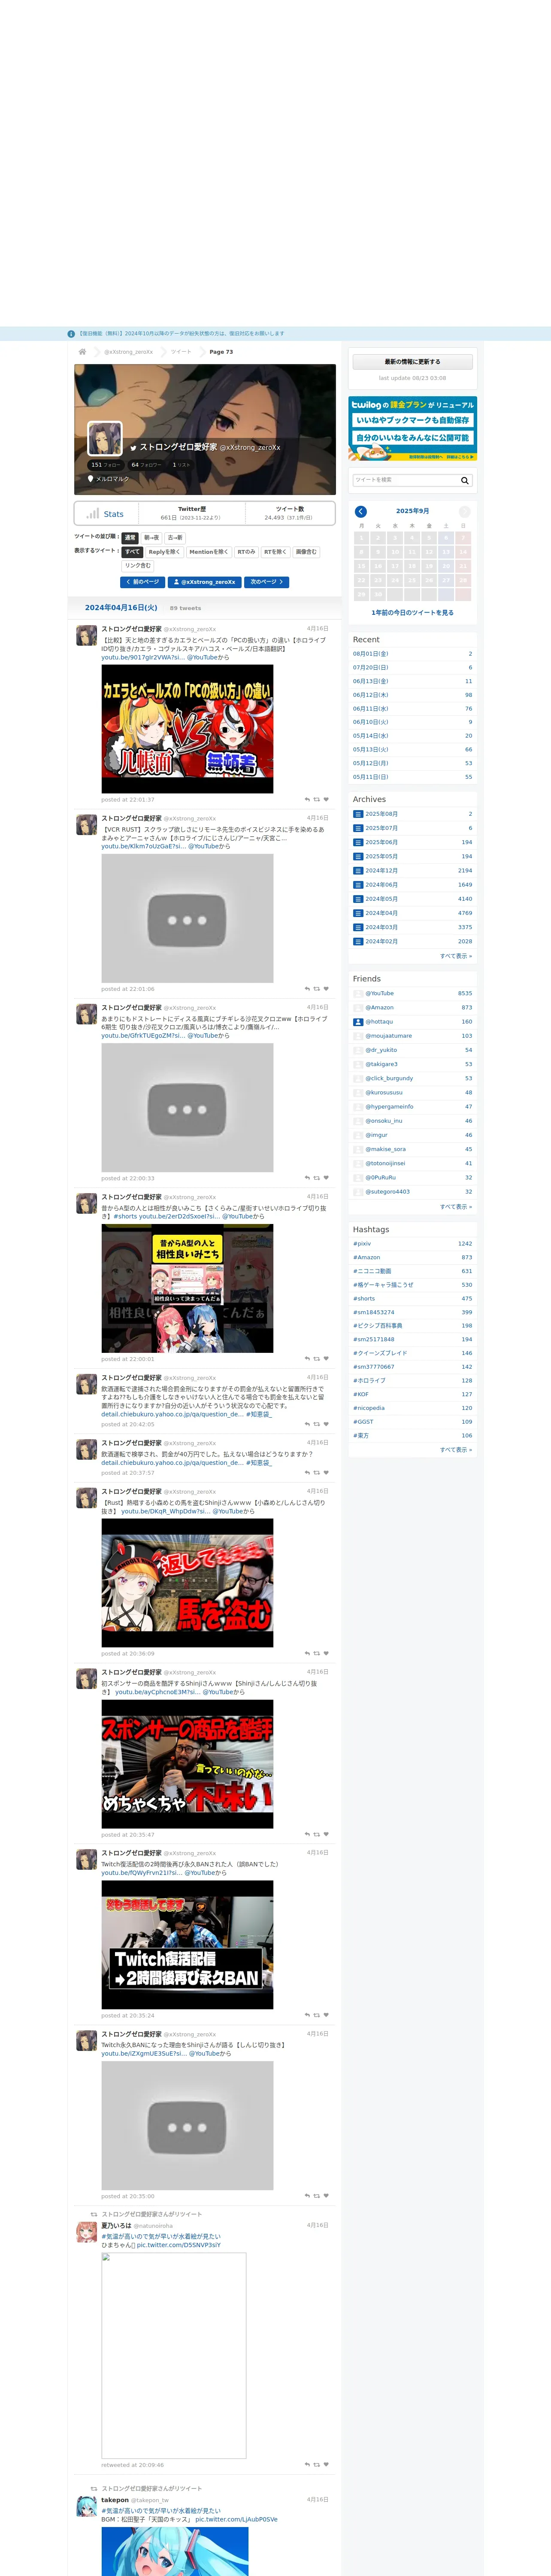551x2576 pixels.
Task: Open 馬を盗む video thumbnail
Action: click(x=187, y=1583)
